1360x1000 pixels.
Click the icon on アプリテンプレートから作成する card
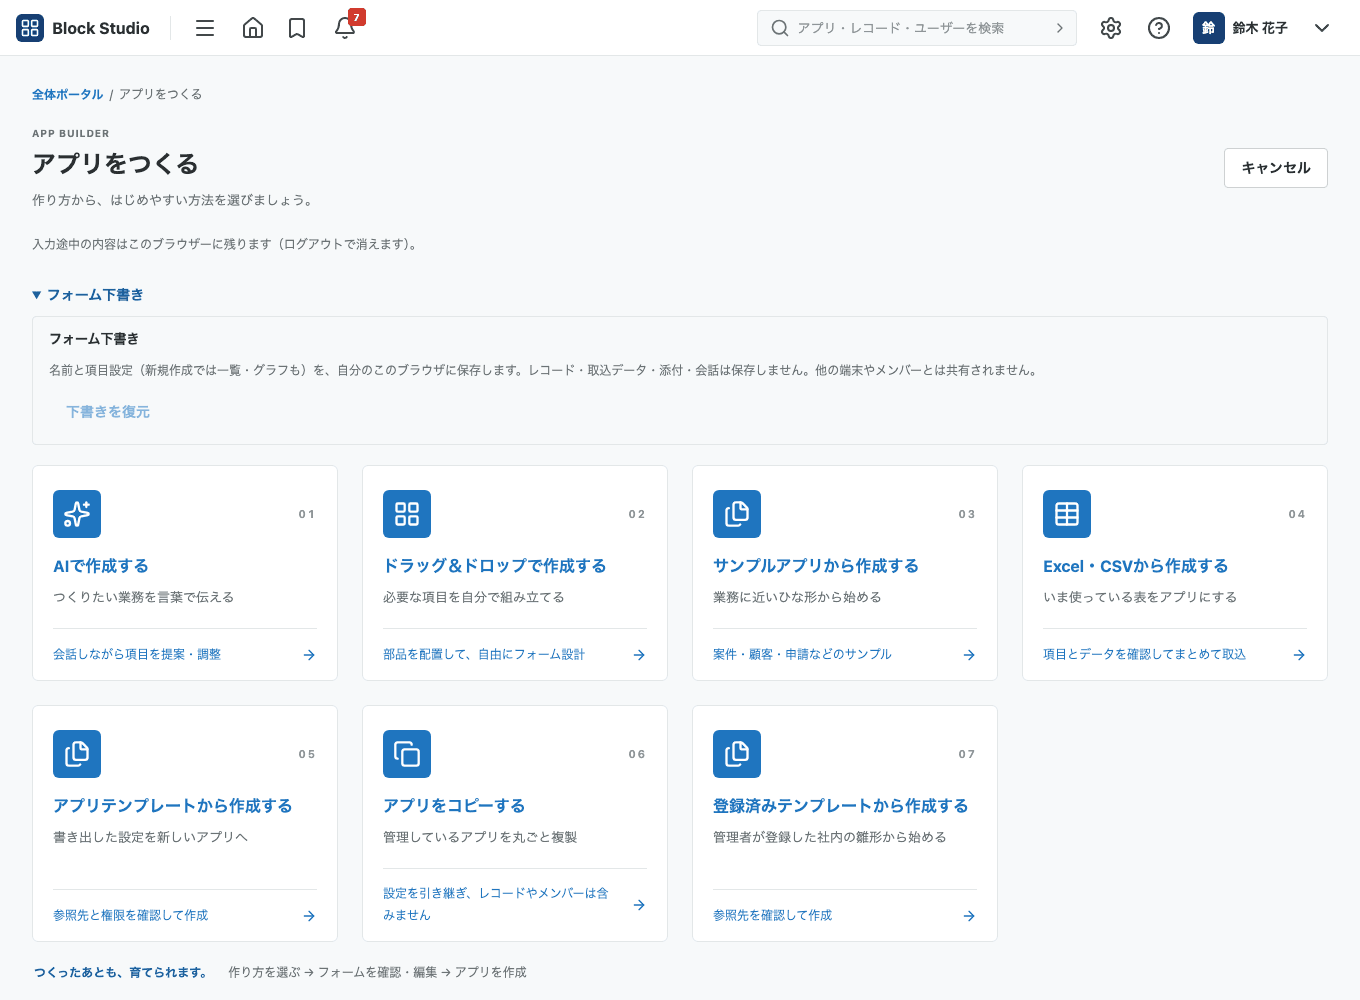click(x=77, y=754)
